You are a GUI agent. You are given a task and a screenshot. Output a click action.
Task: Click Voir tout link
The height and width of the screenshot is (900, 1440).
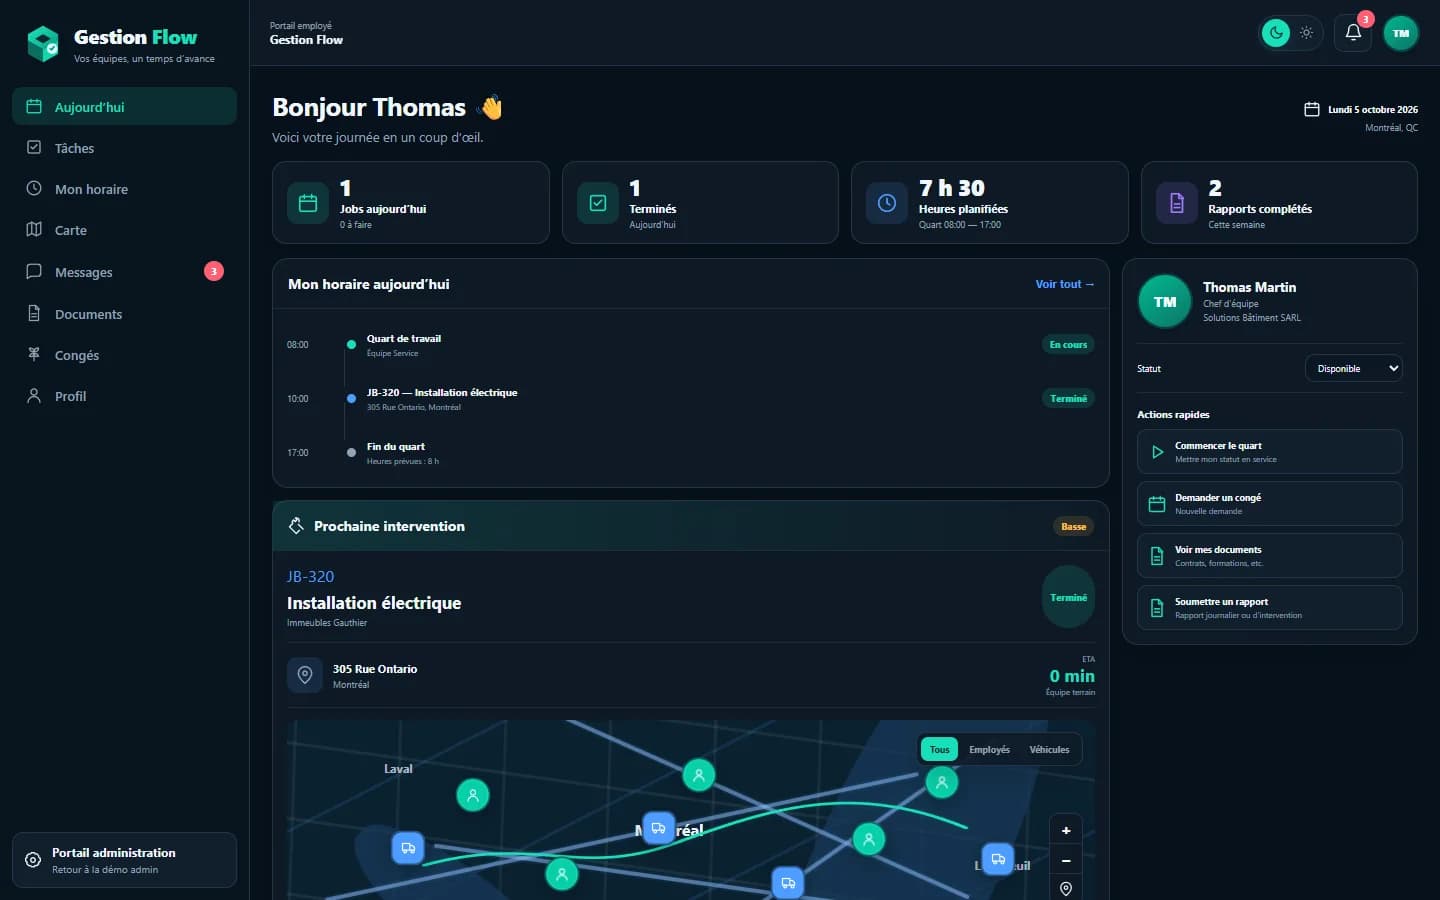[x=1064, y=284]
